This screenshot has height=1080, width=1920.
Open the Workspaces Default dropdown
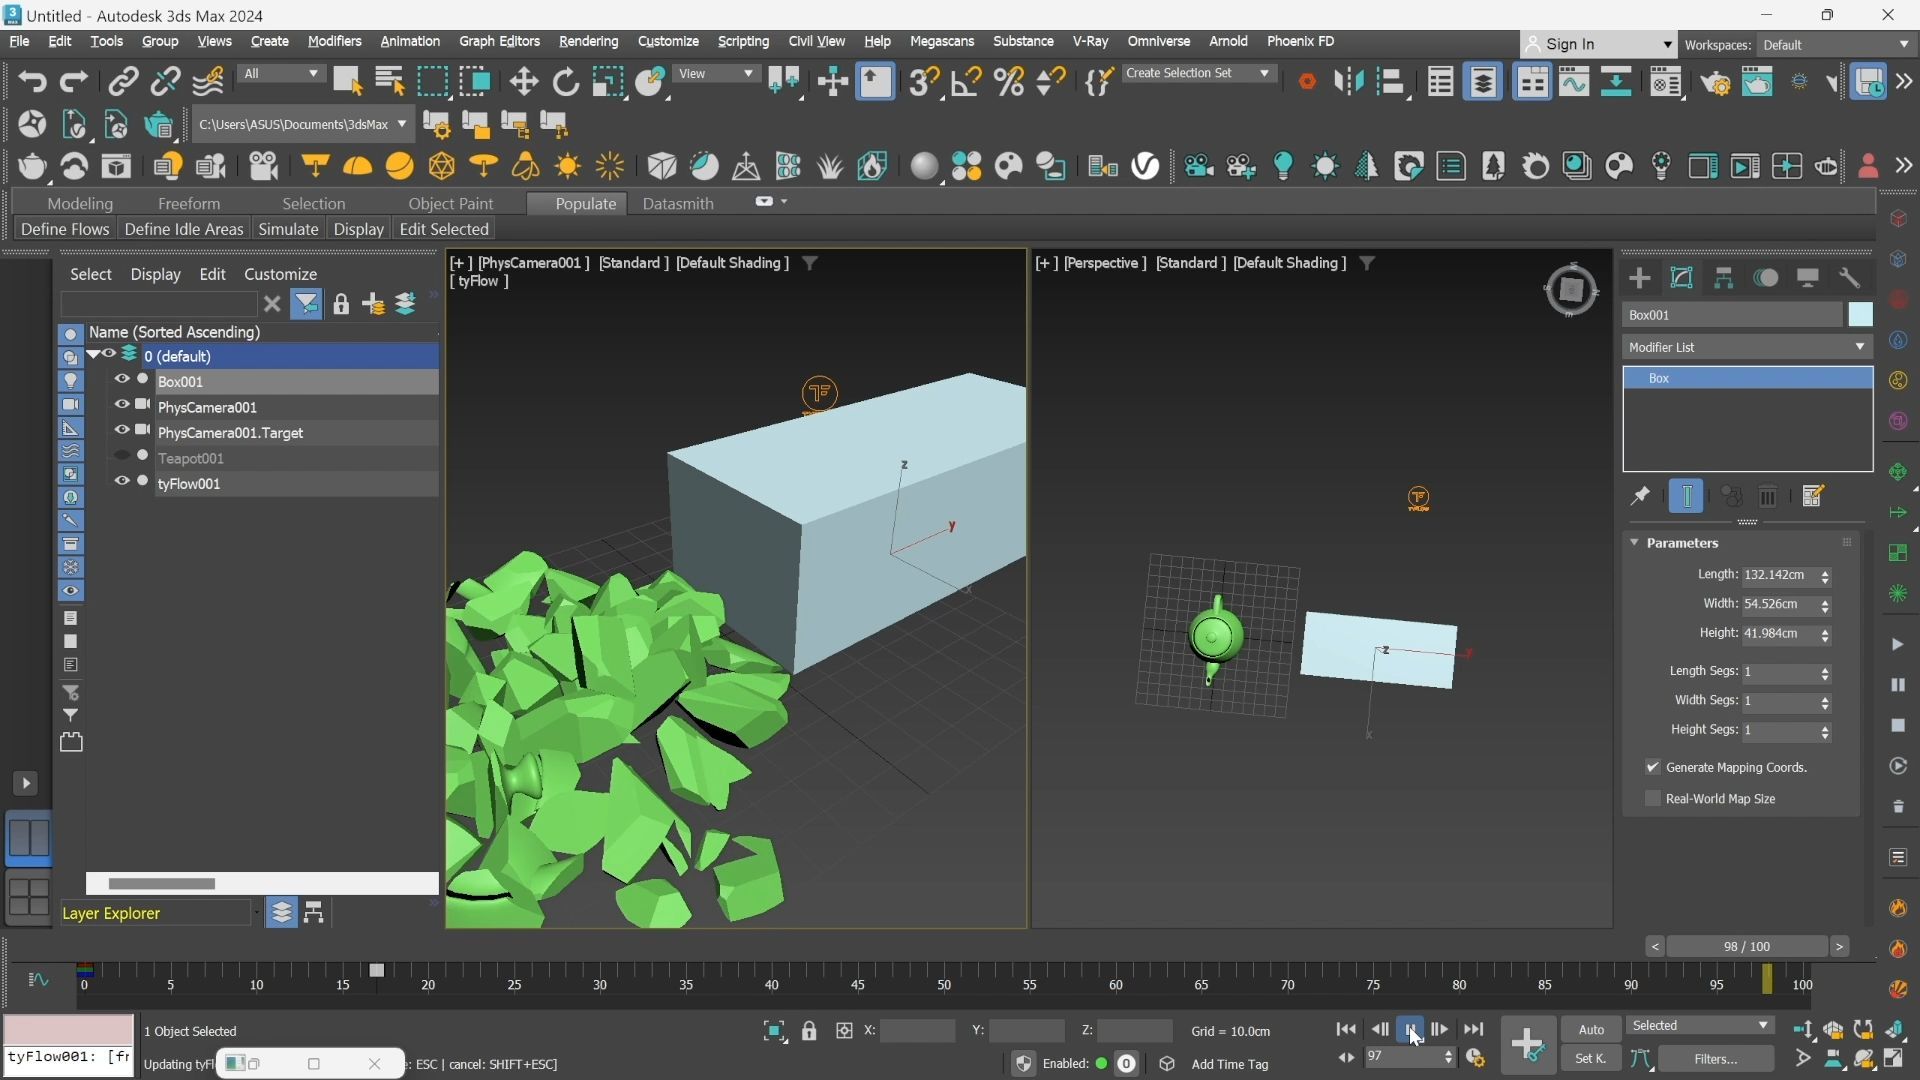(1836, 45)
